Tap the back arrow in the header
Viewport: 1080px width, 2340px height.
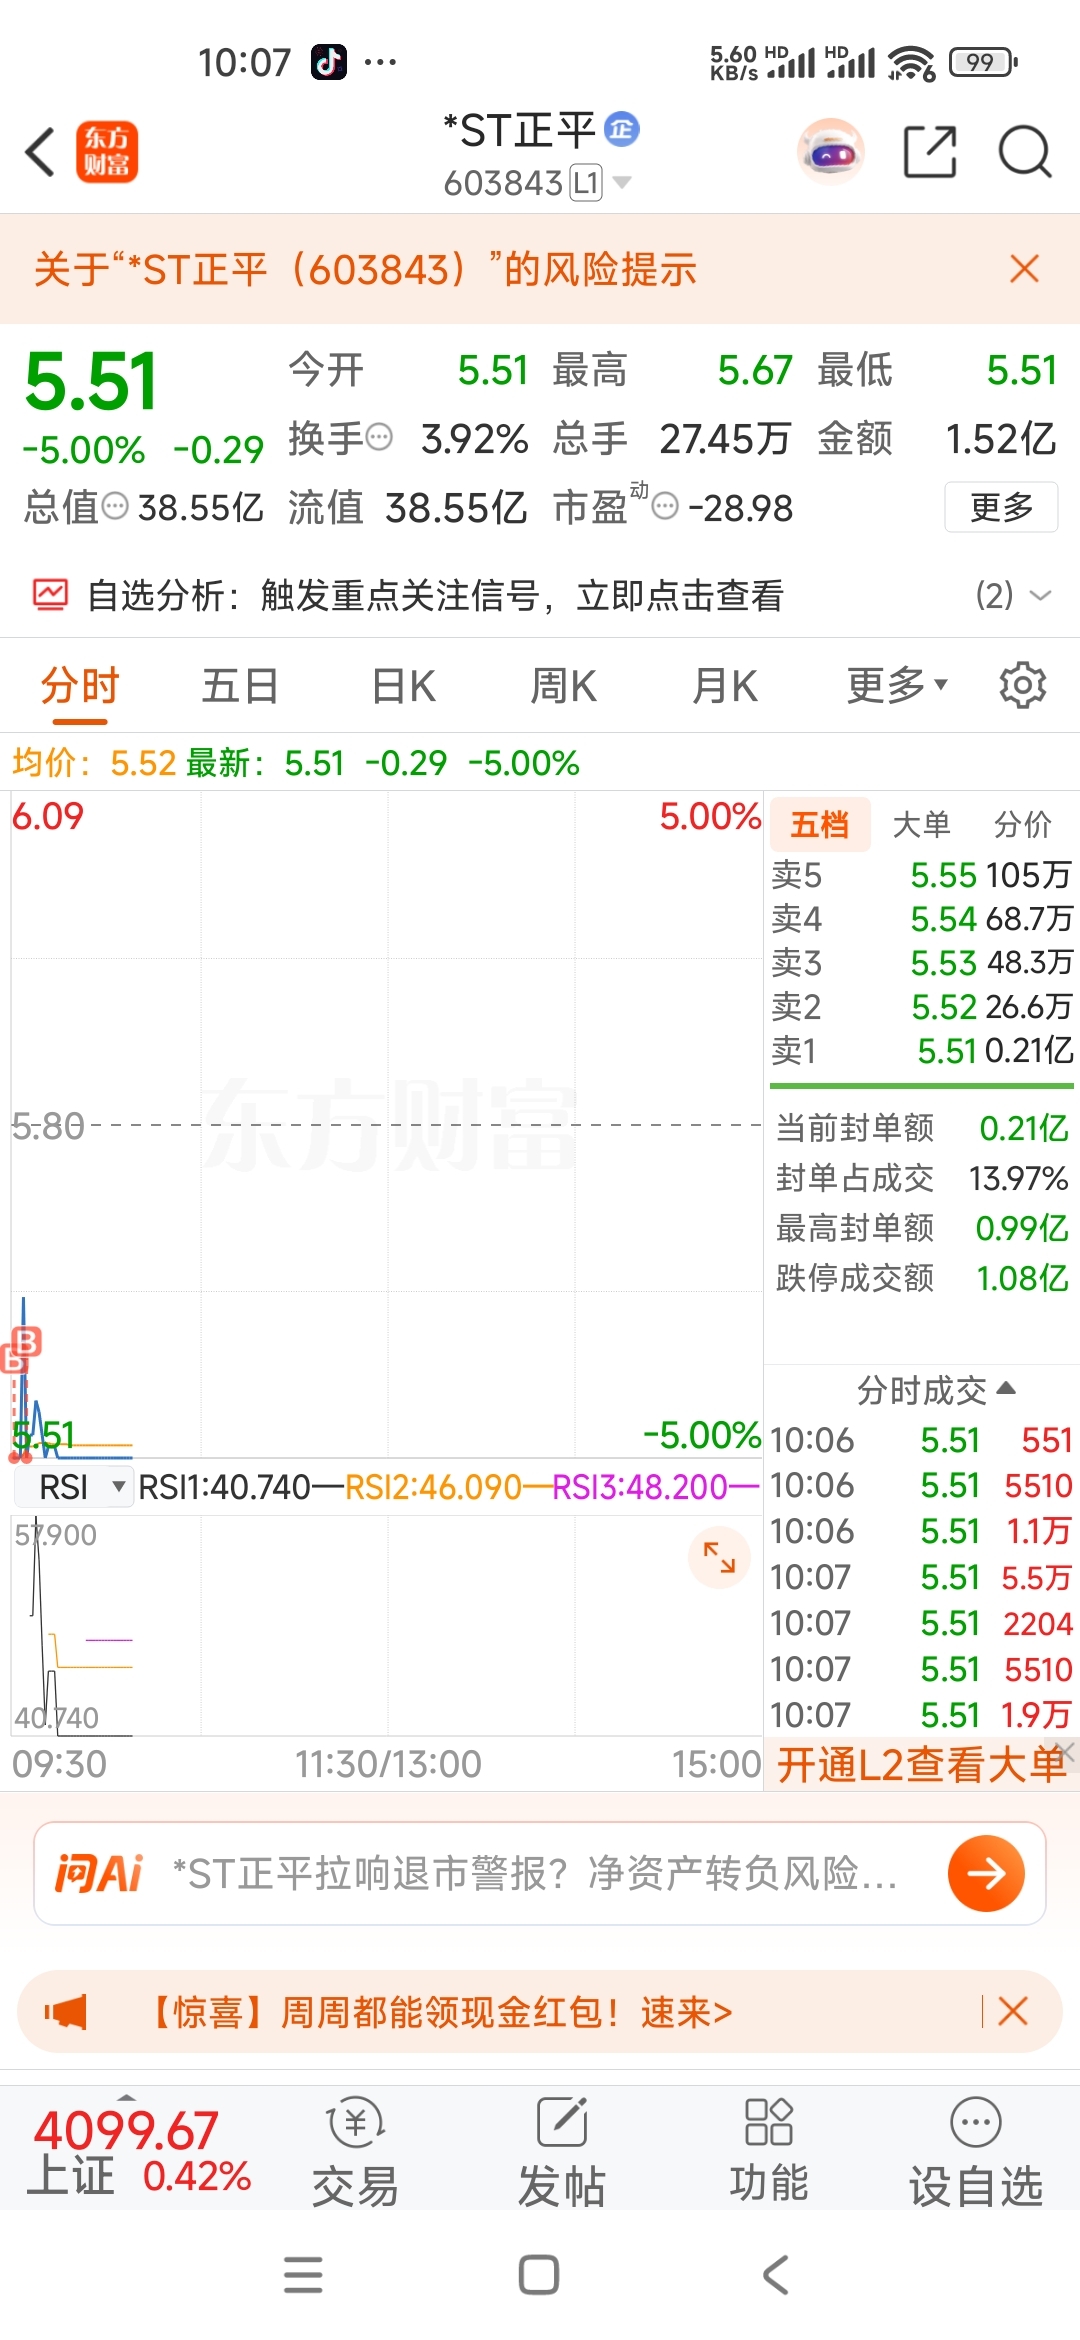[x=40, y=153]
